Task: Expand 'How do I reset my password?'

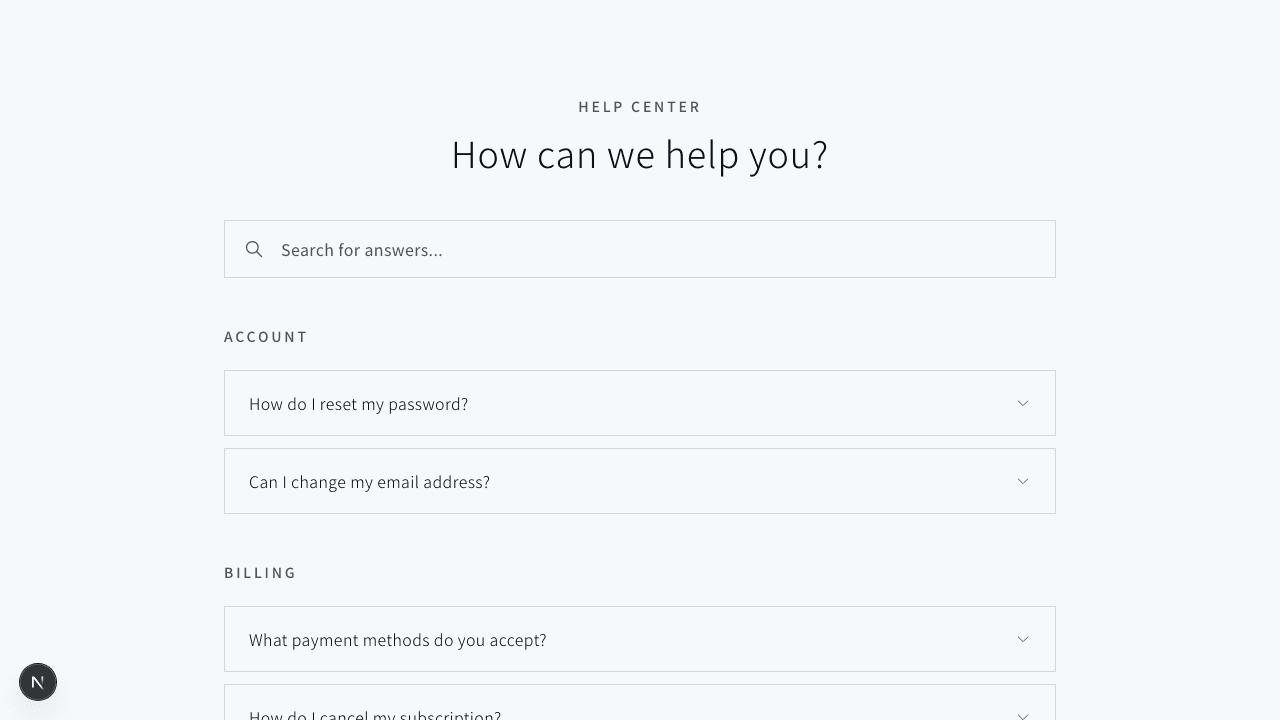Action: (358, 404)
